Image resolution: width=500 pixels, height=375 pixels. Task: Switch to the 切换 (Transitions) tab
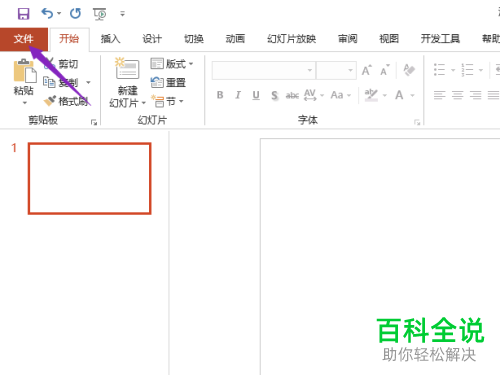(x=194, y=39)
